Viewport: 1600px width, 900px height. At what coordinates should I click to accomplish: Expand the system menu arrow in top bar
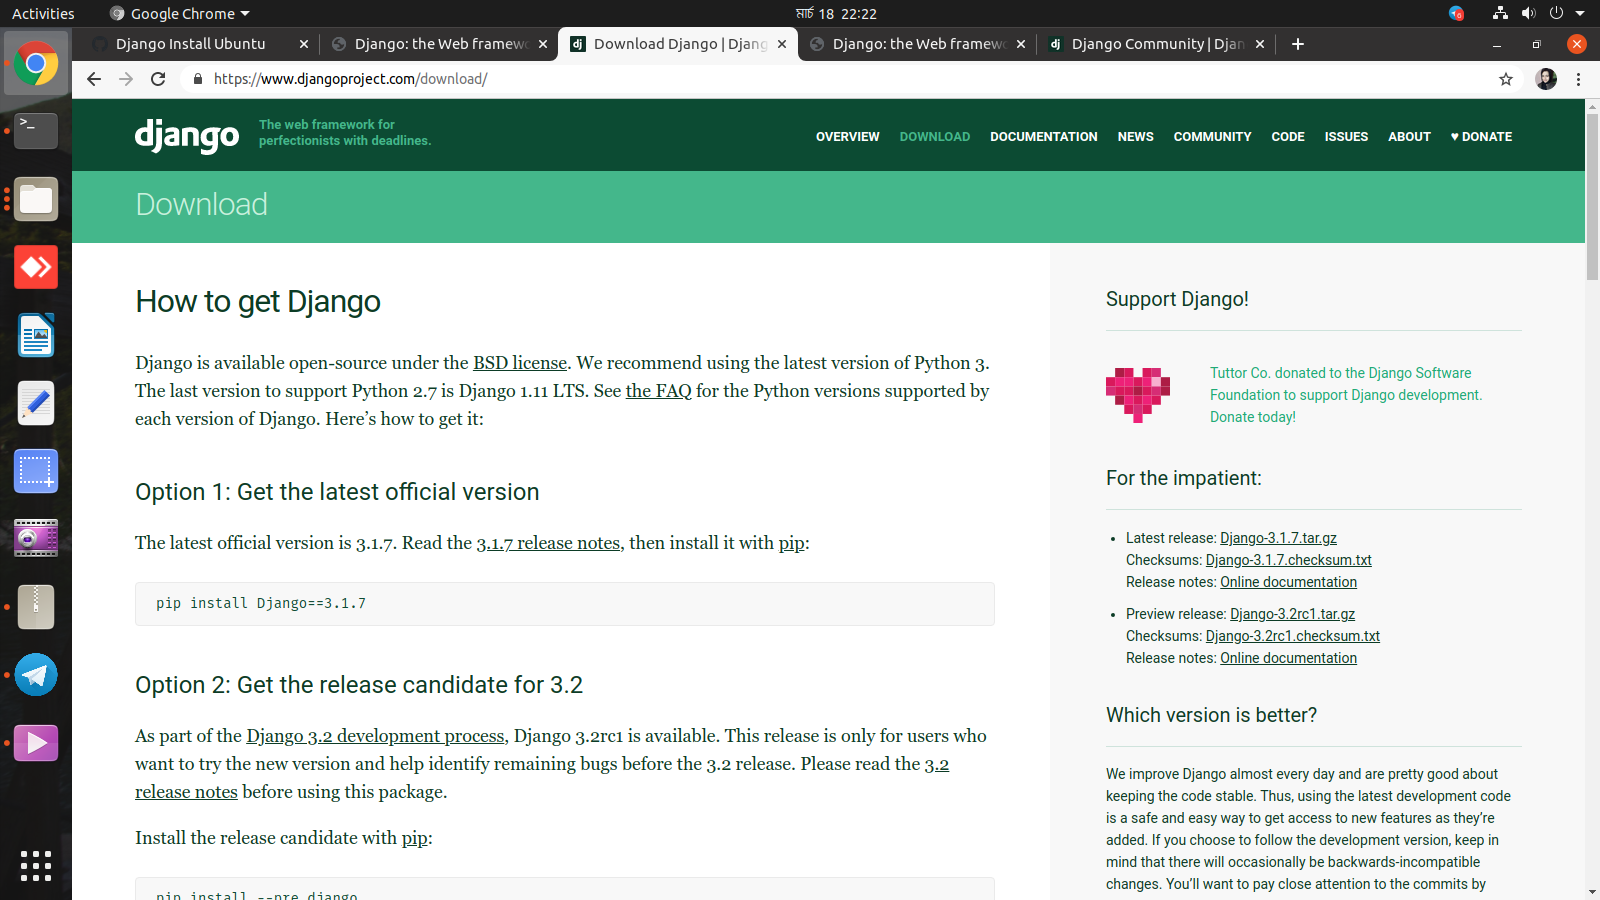click(1580, 13)
